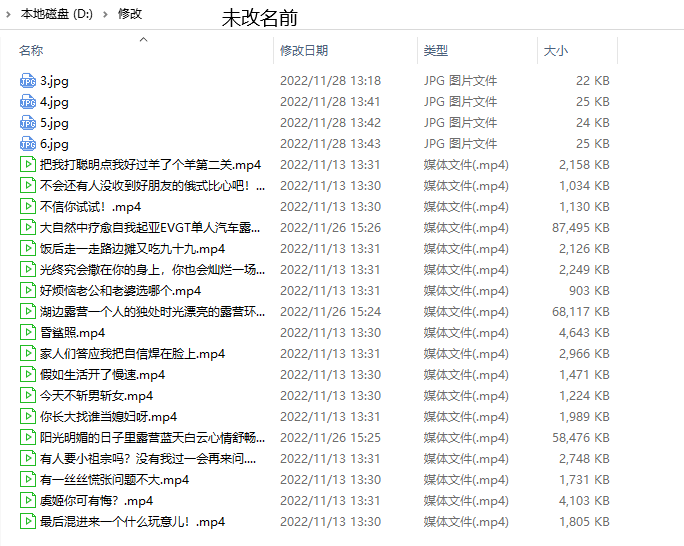Select file name 3.jpg
Screen dimensions: 684x546
click(54, 81)
